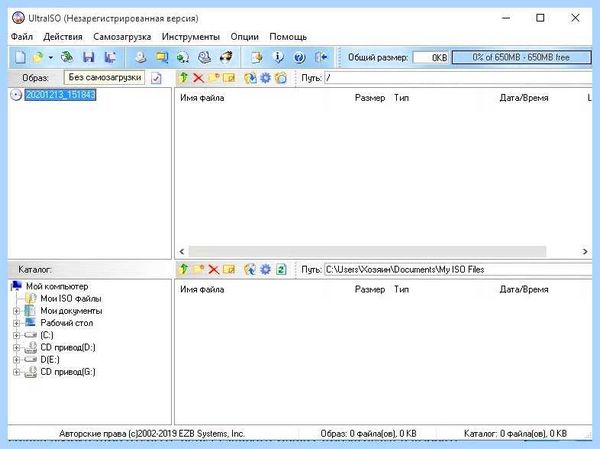Click the Каталог Путь field with C:\Users path
The height and width of the screenshot is (449, 600).
click(458, 269)
